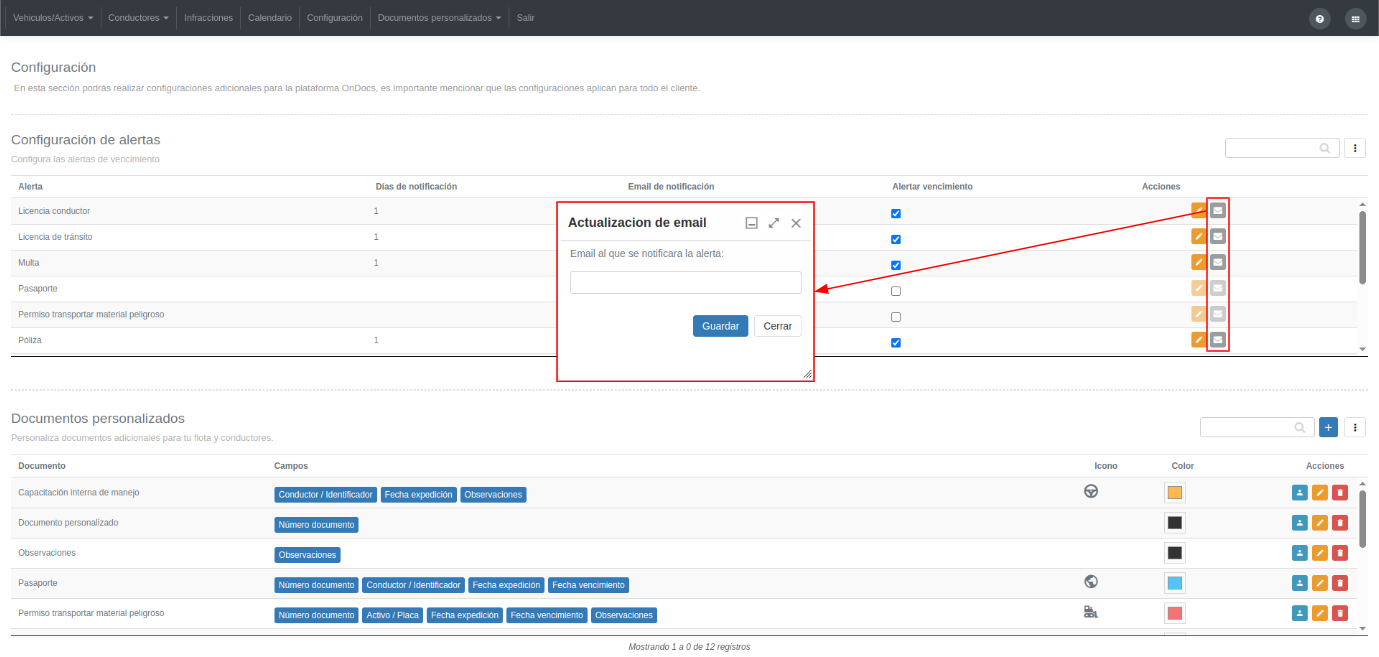
Task: Click edit pencil in Alertas Pasaporte row
Action: click(1199, 288)
